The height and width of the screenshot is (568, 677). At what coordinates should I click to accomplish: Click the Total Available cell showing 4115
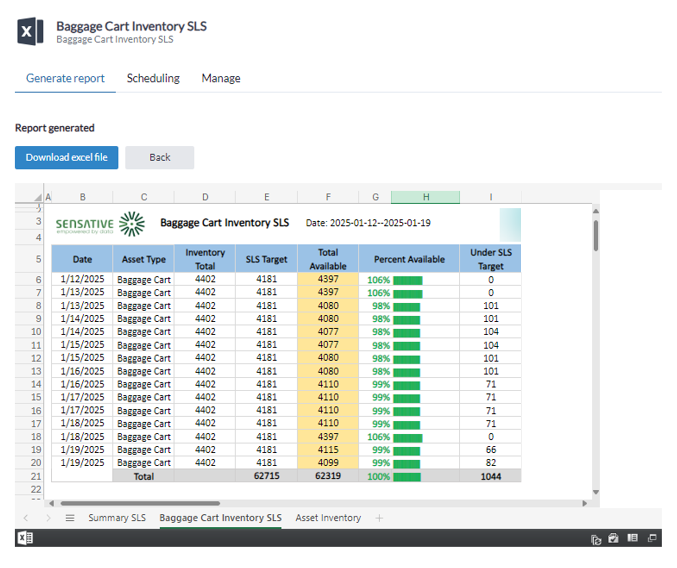(328, 450)
